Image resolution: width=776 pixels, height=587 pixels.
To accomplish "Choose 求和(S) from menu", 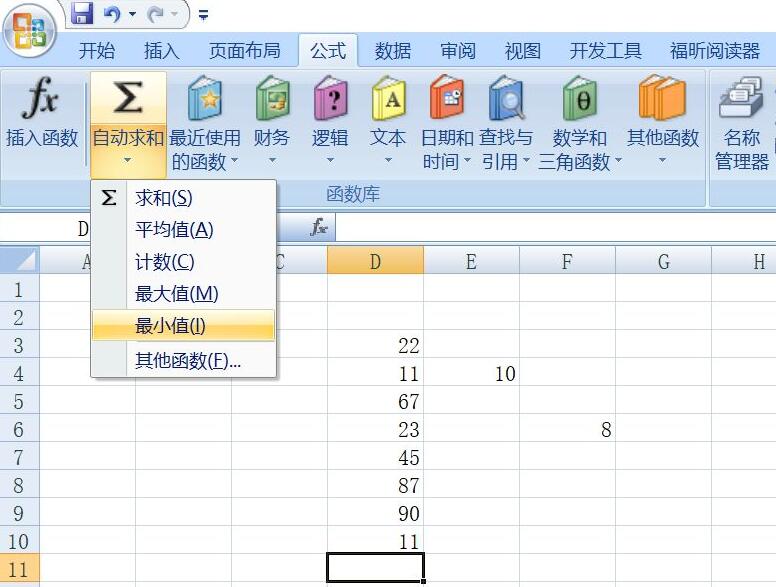I will (184, 198).
